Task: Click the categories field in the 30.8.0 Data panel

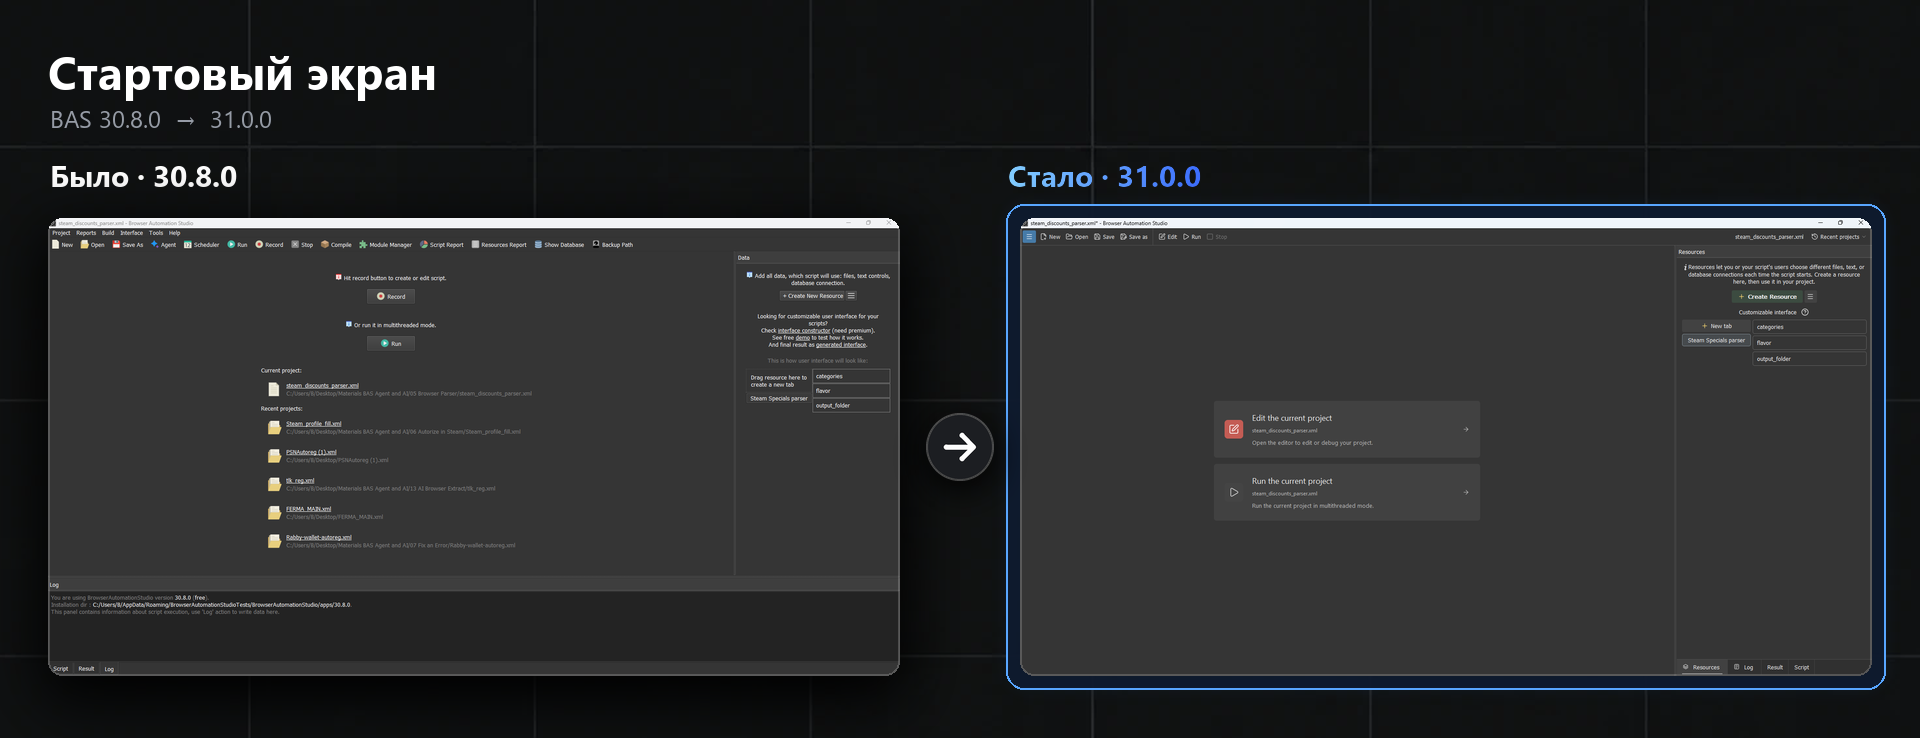Action: 851,377
